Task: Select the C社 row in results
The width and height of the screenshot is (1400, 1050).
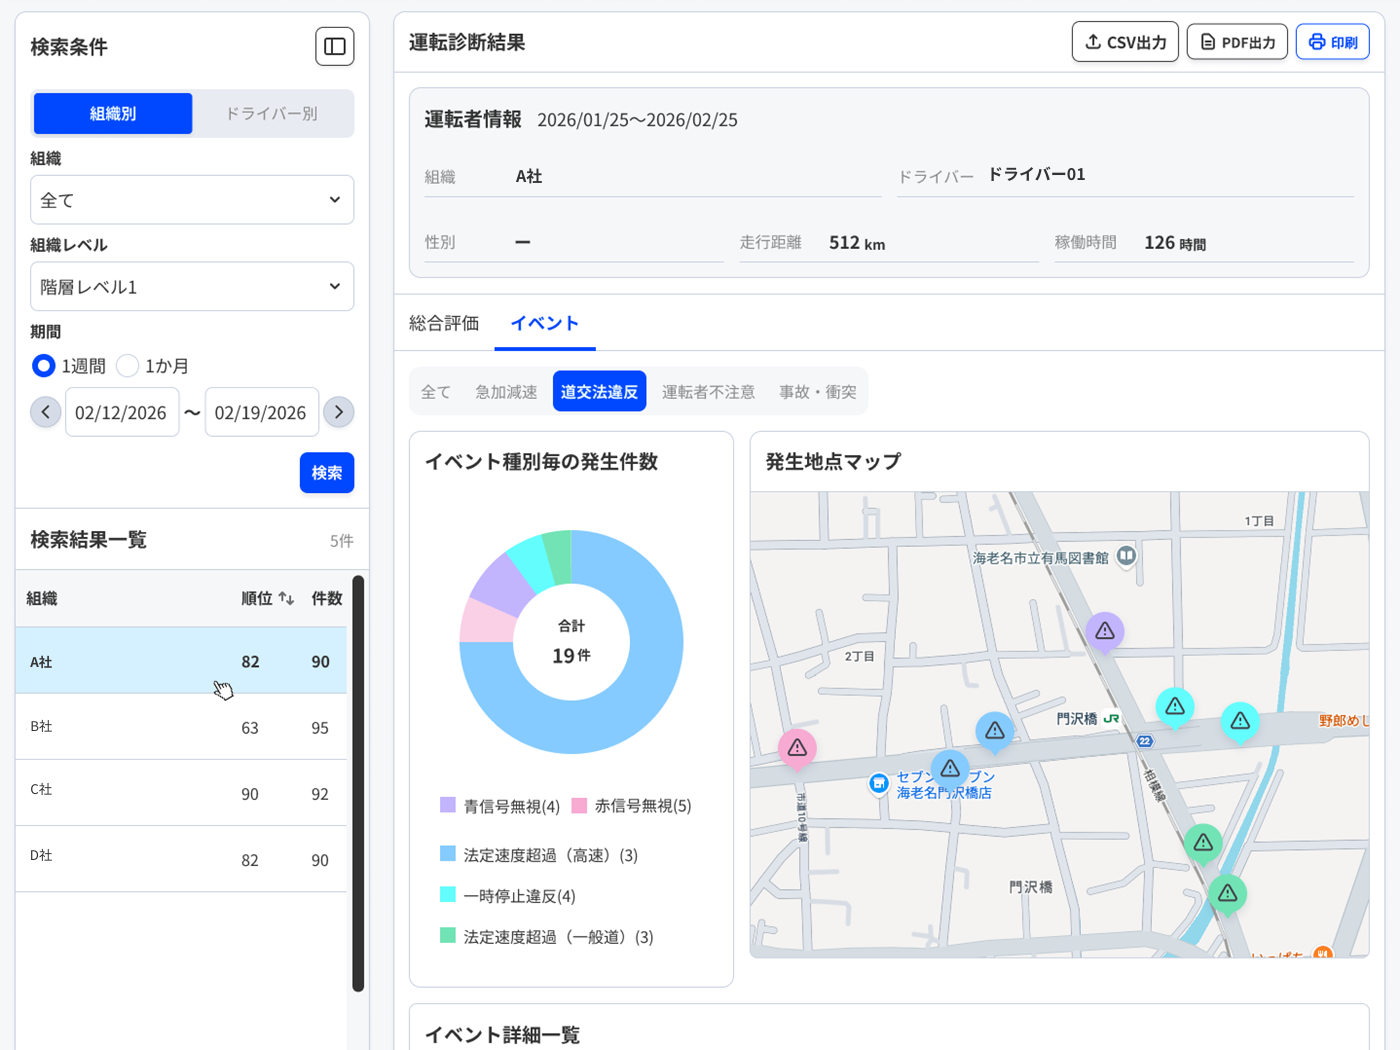Action: 181,793
